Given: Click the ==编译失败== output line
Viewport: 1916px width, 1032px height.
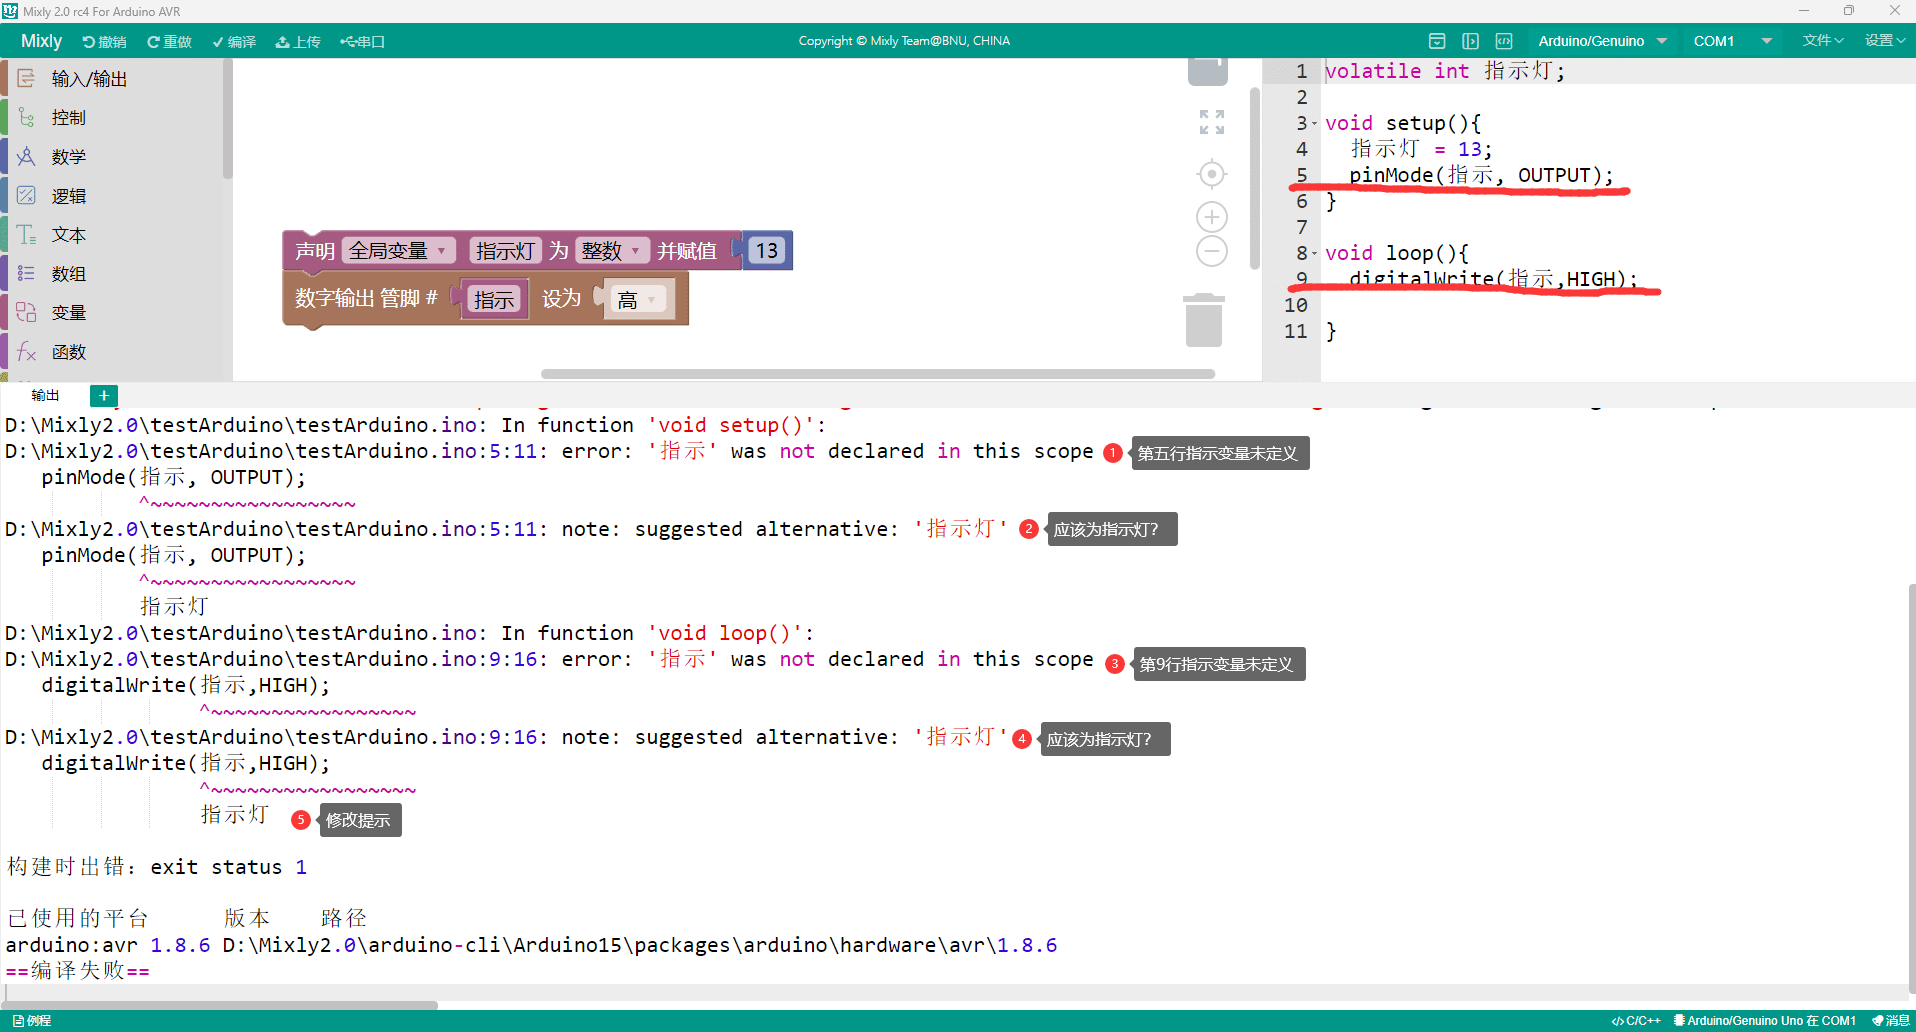Looking at the screenshot, I should click(x=78, y=971).
